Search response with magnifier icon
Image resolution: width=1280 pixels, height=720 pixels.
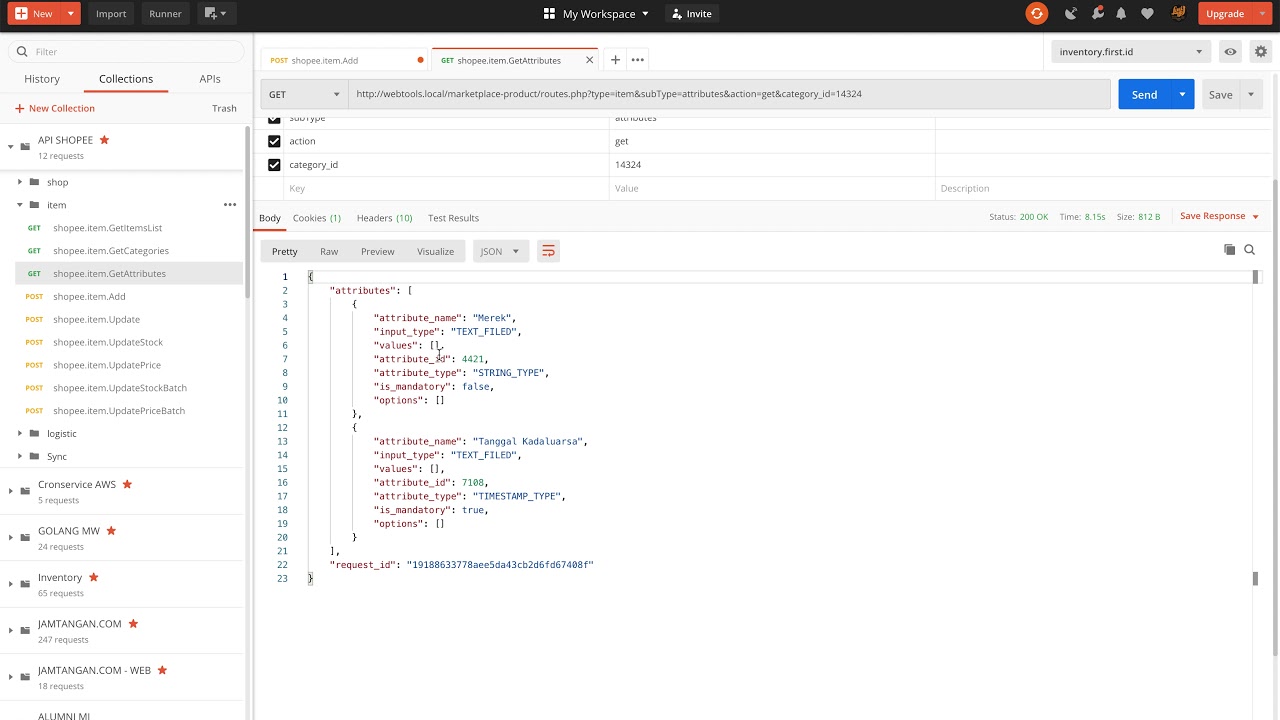(1249, 250)
